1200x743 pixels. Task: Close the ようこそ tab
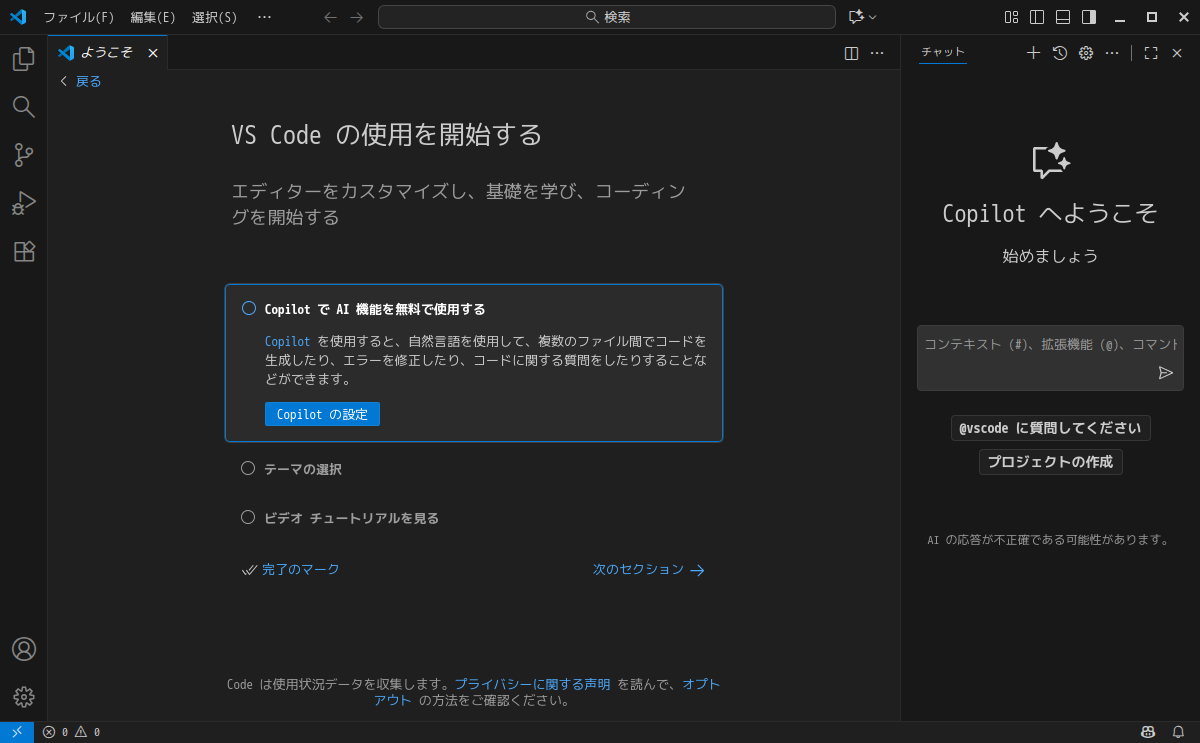(x=153, y=53)
